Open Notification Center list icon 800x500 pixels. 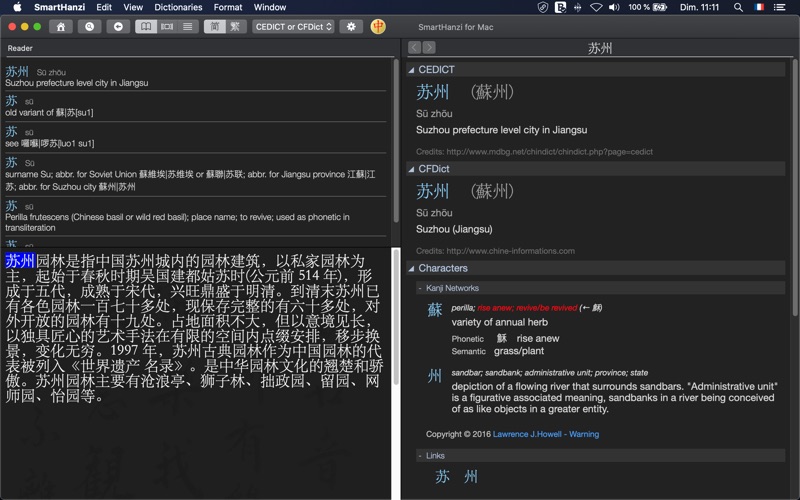[x=779, y=7]
